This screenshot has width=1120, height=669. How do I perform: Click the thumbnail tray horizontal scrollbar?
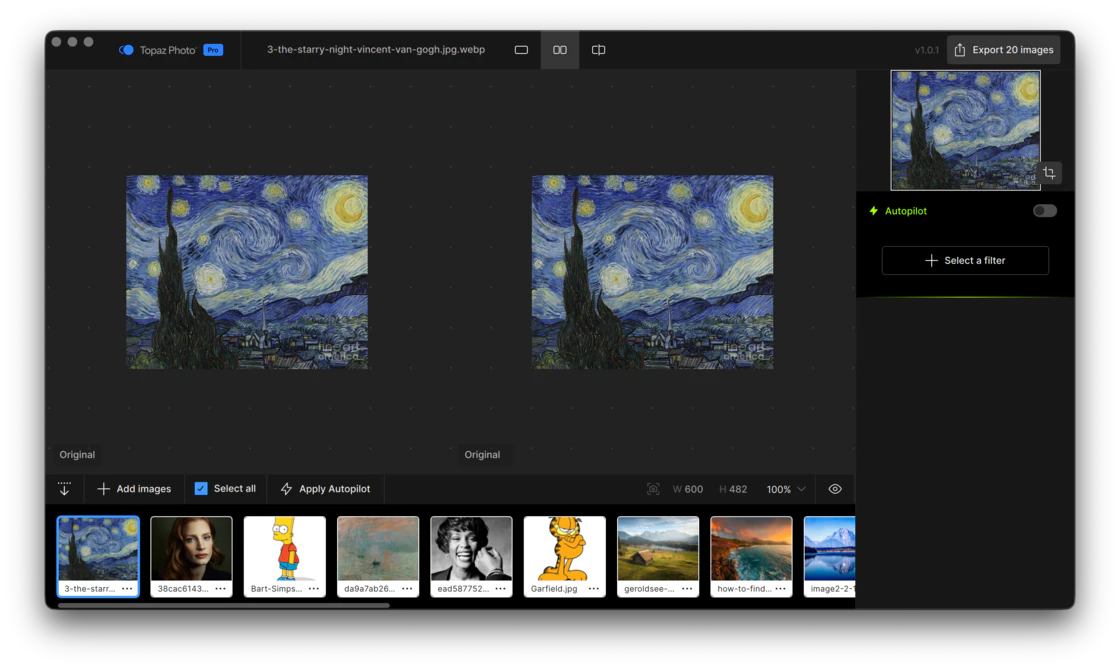click(x=224, y=605)
